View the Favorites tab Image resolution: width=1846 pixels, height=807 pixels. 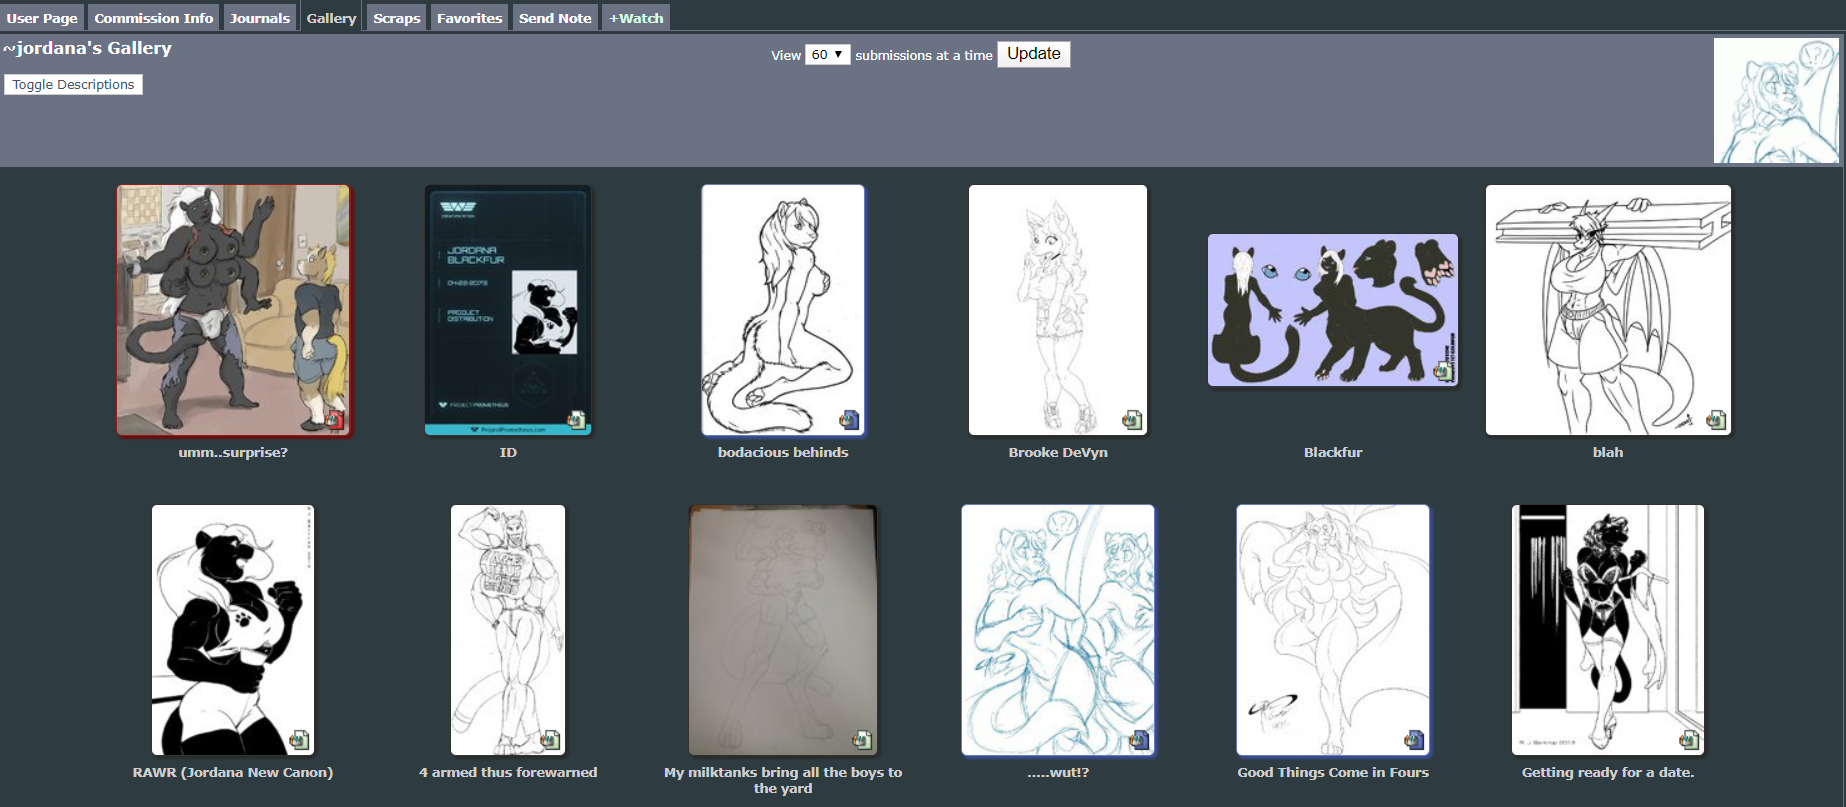[470, 18]
